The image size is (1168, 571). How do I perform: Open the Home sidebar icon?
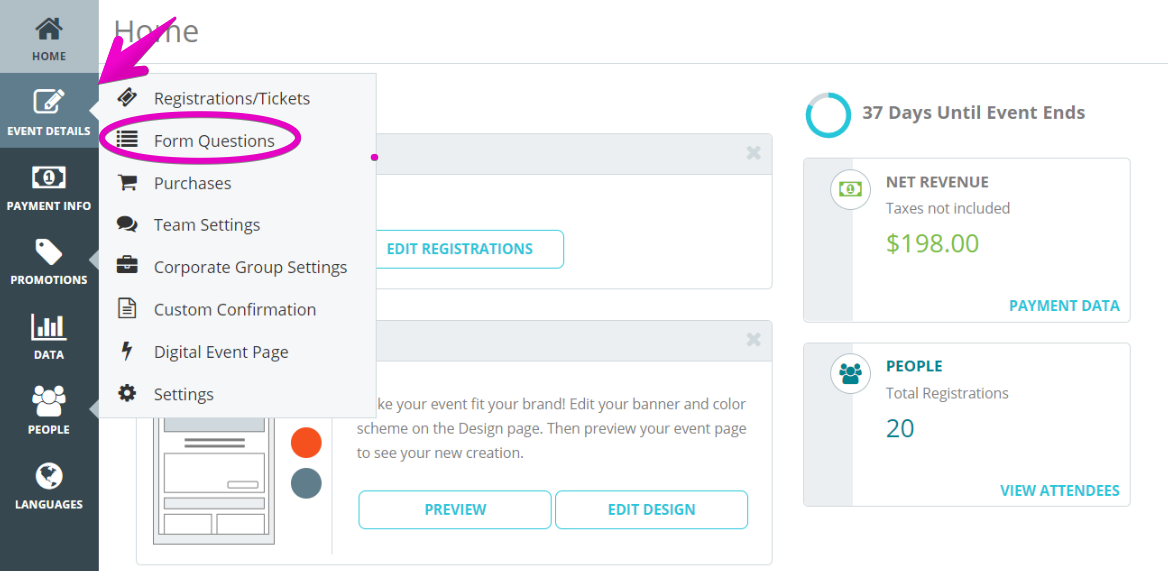(49, 31)
